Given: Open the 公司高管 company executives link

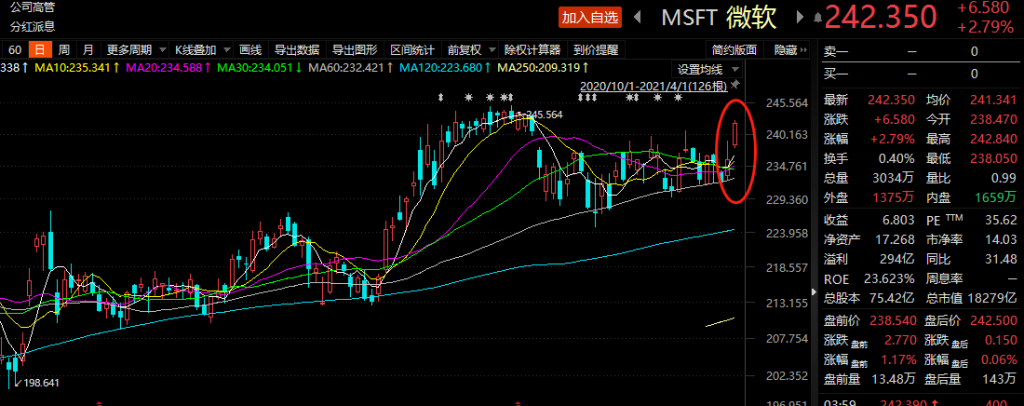Looking at the screenshot, I should [x=33, y=8].
